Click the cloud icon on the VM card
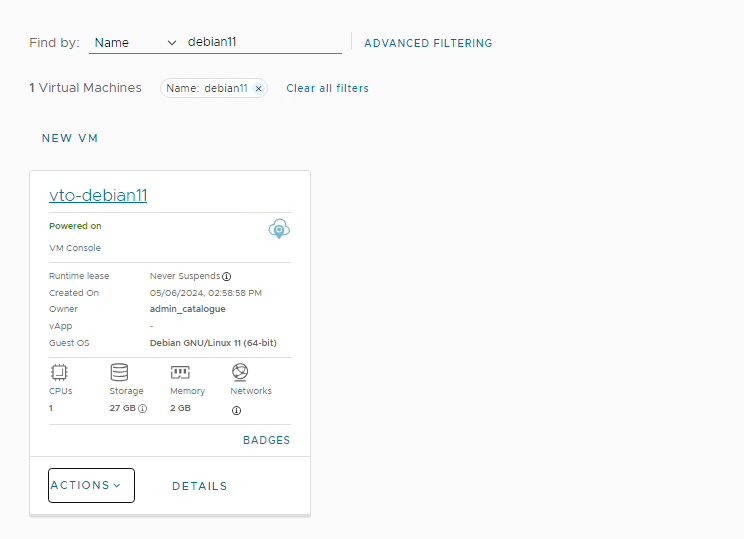 pyautogui.click(x=279, y=229)
